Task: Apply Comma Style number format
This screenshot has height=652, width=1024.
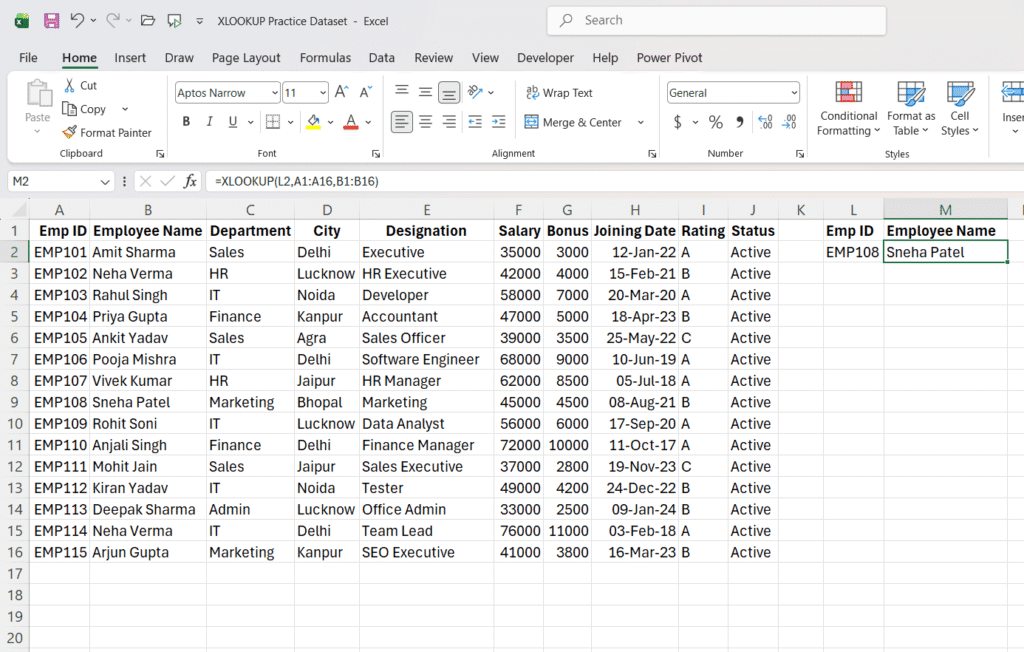Action: [740, 122]
